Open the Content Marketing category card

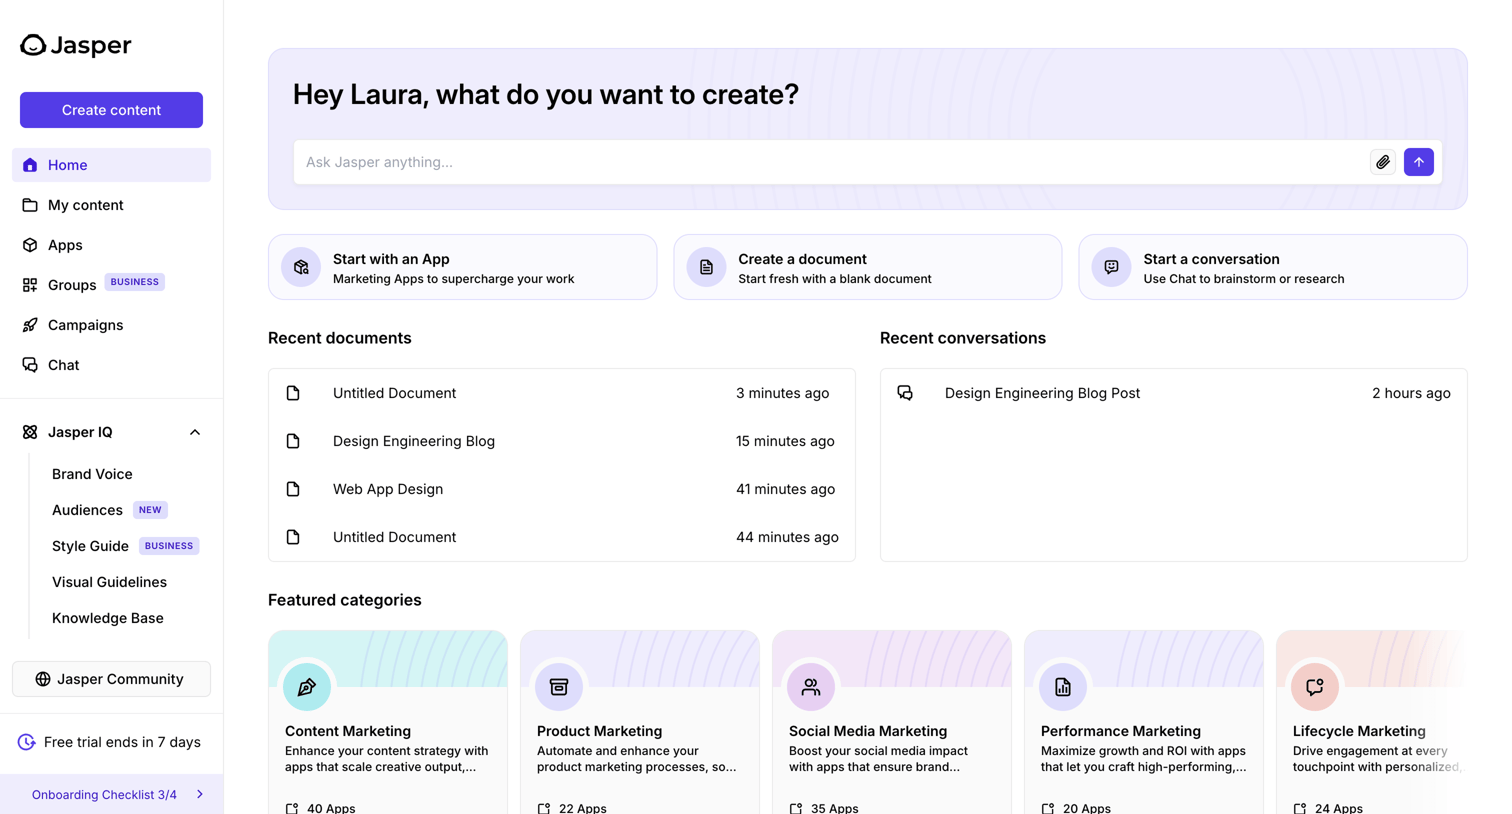coord(387,722)
